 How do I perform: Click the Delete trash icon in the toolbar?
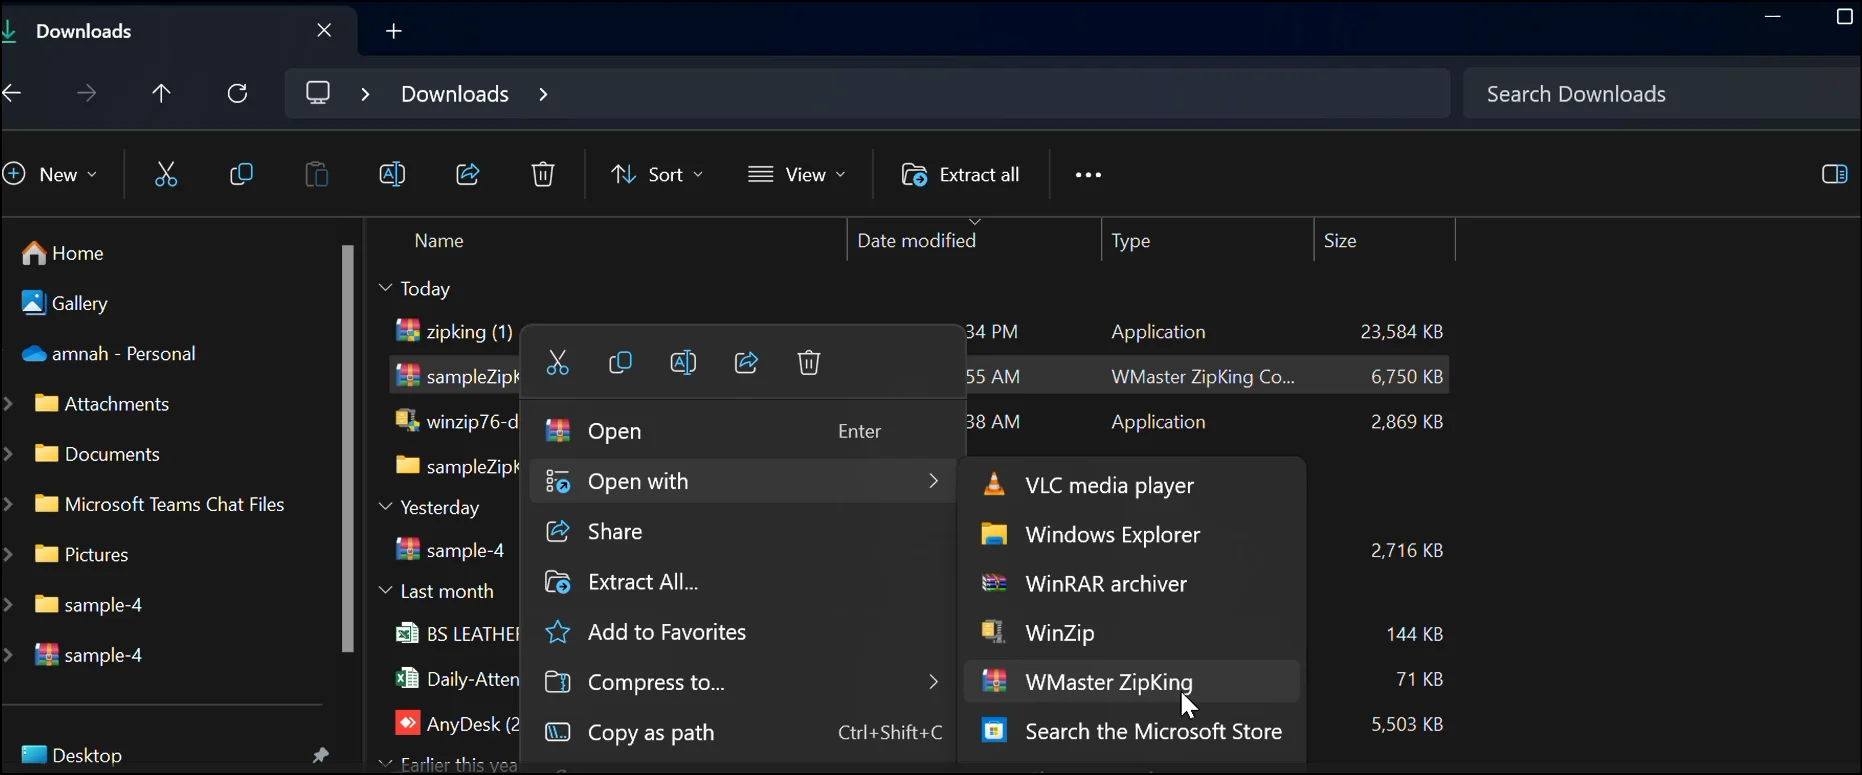pos(543,175)
